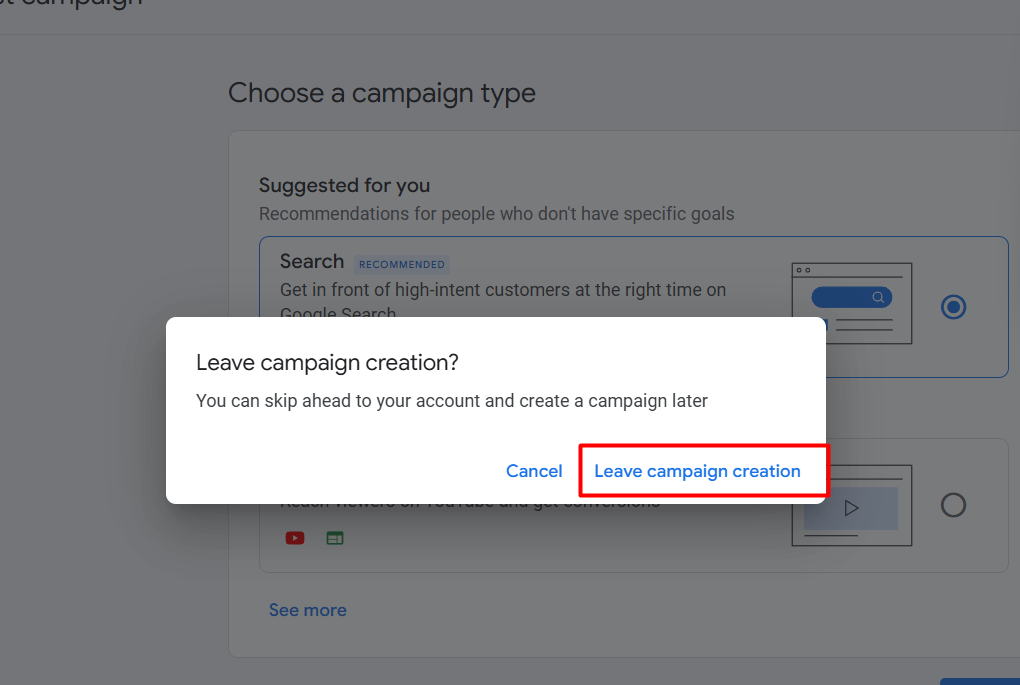Select the Search campaign radio button
The width and height of the screenshot is (1020, 685).
pos(953,307)
